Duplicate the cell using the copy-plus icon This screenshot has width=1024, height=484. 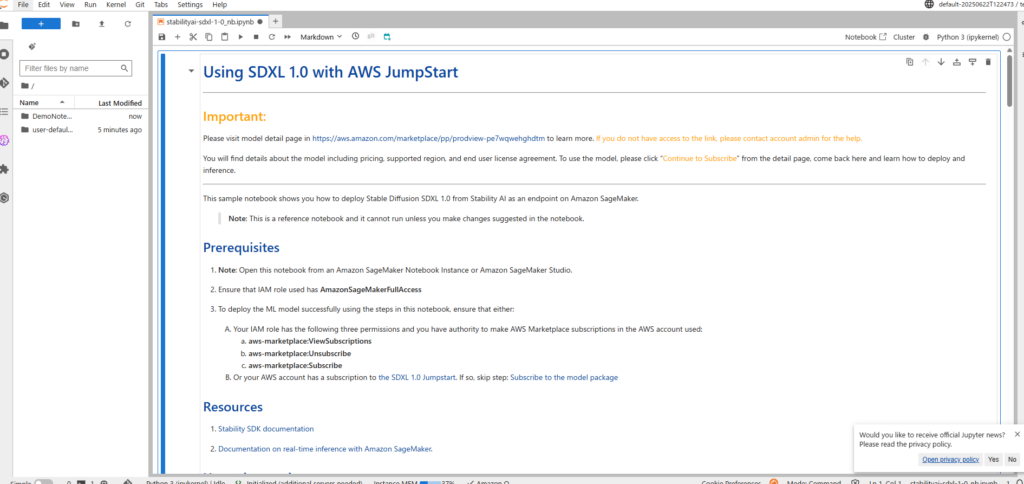(x=909, y=62)
